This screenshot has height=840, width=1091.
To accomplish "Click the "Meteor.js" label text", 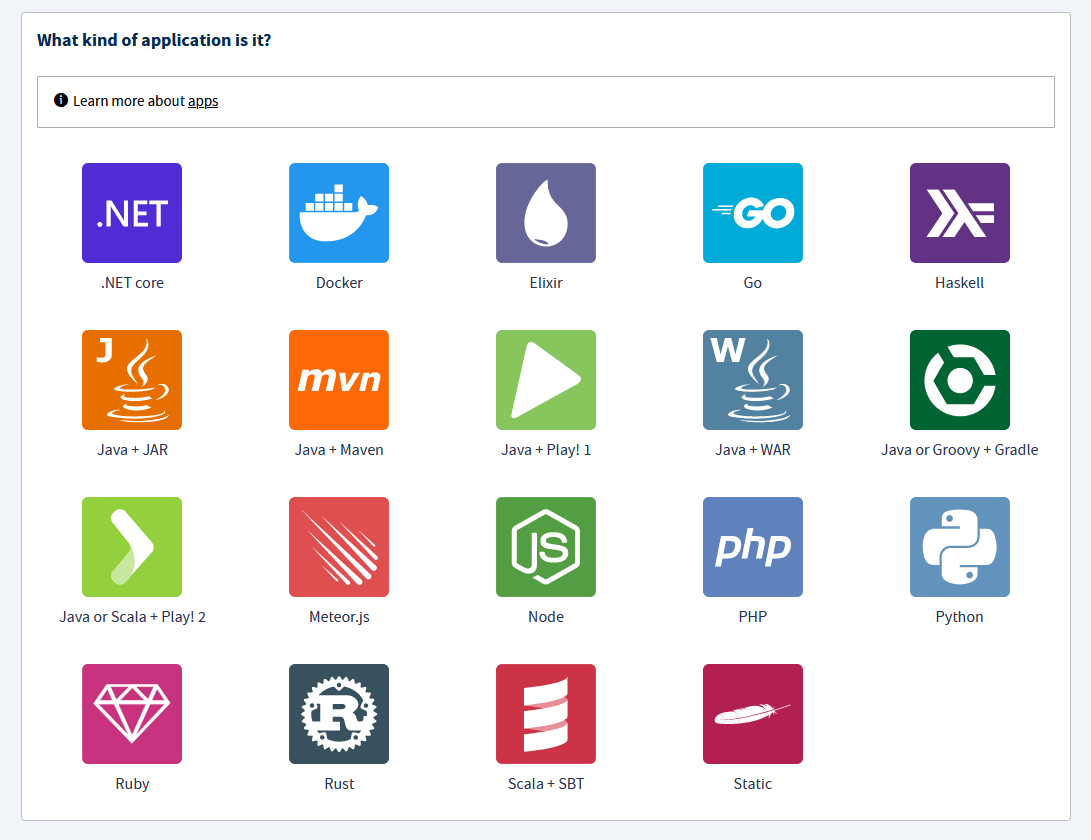I will pyautogui.click(x=339, y=617).
